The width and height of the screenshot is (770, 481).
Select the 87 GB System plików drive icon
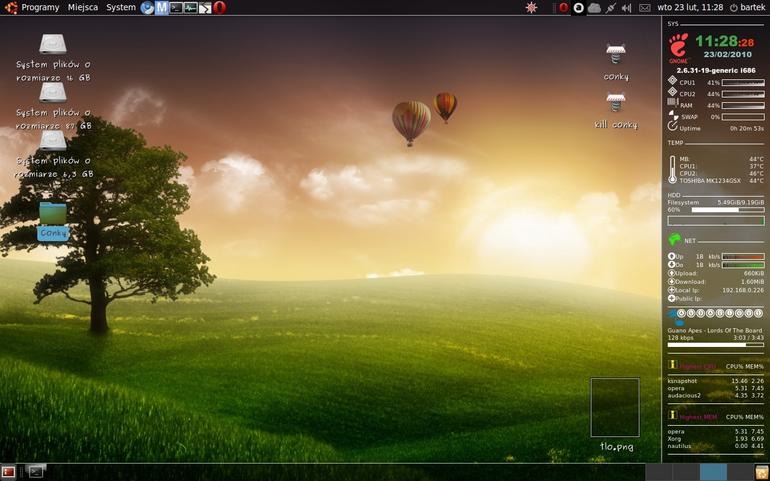click(53, 92)
